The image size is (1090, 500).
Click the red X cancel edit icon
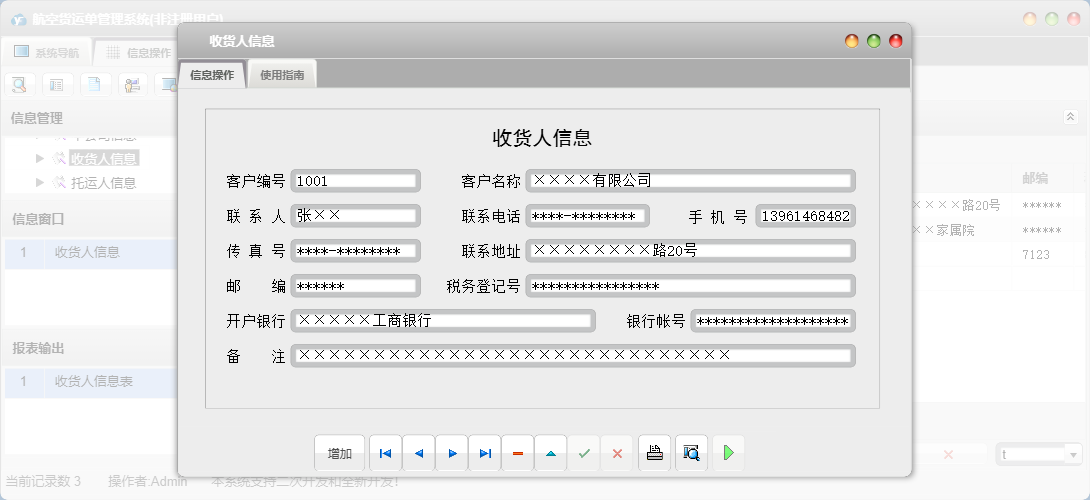[x=617, y=453]
